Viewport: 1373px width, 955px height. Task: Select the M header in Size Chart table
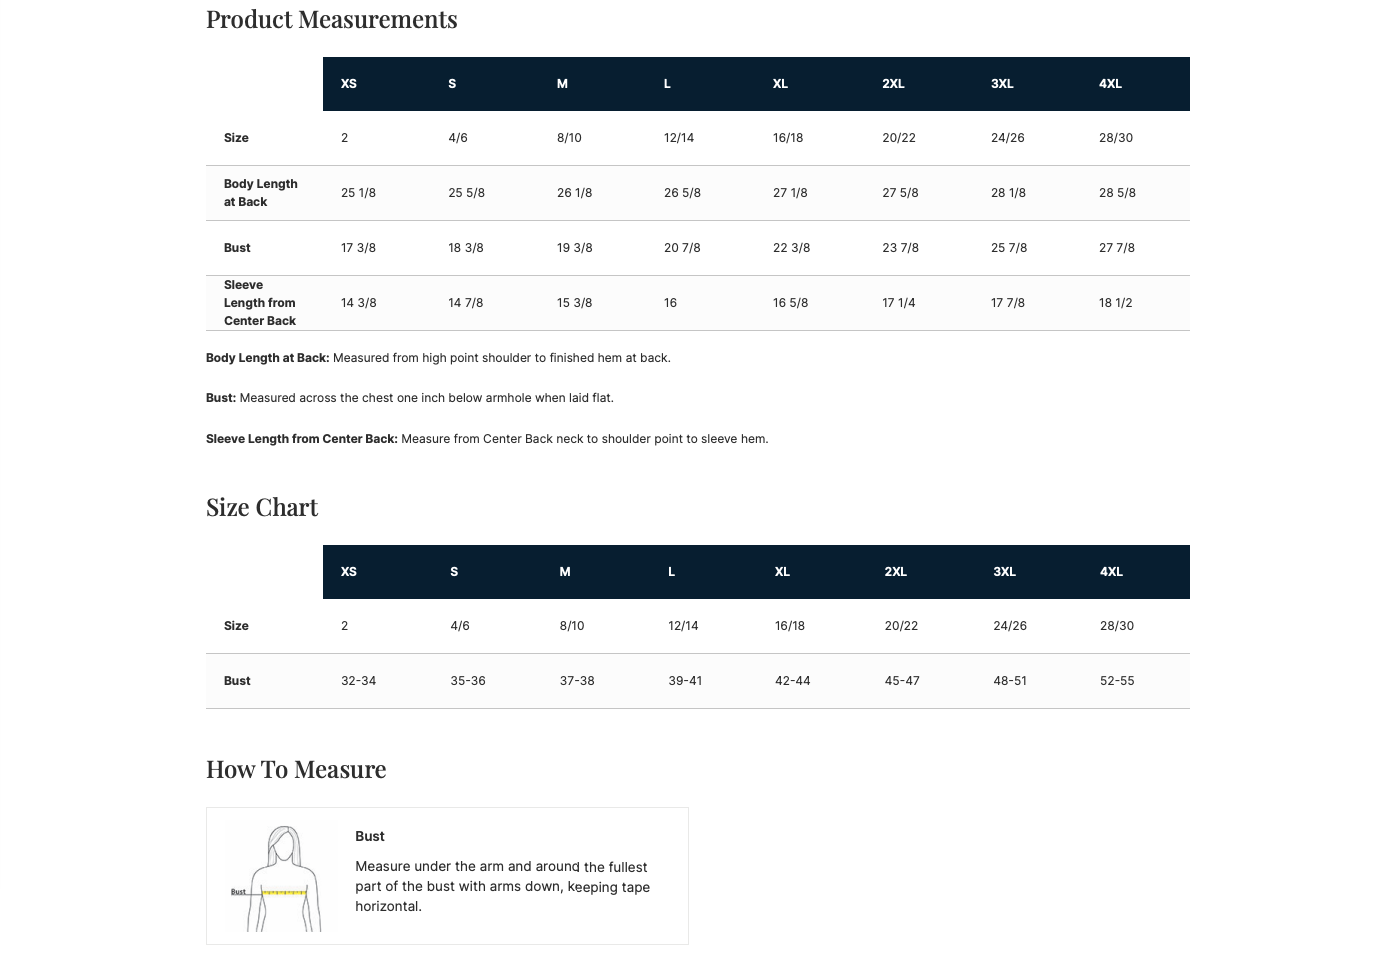pos(565,572)
